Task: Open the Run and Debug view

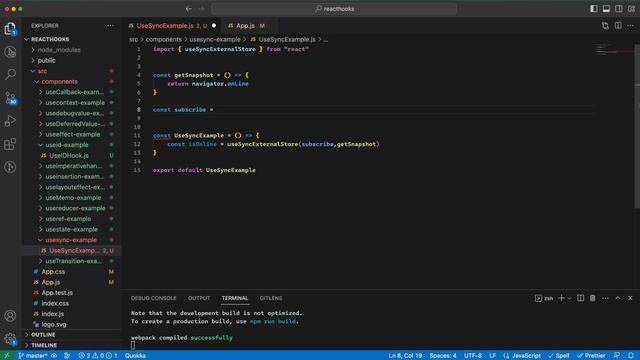Action: click(10, 121)
